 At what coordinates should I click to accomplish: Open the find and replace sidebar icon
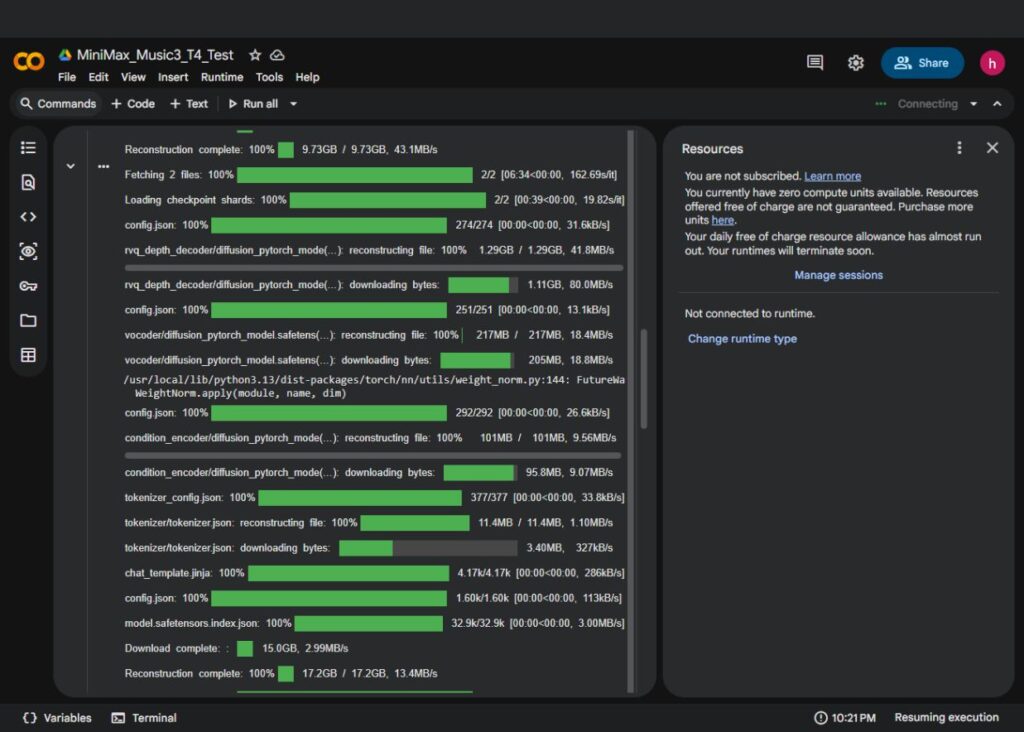click(x=28, y=182)
